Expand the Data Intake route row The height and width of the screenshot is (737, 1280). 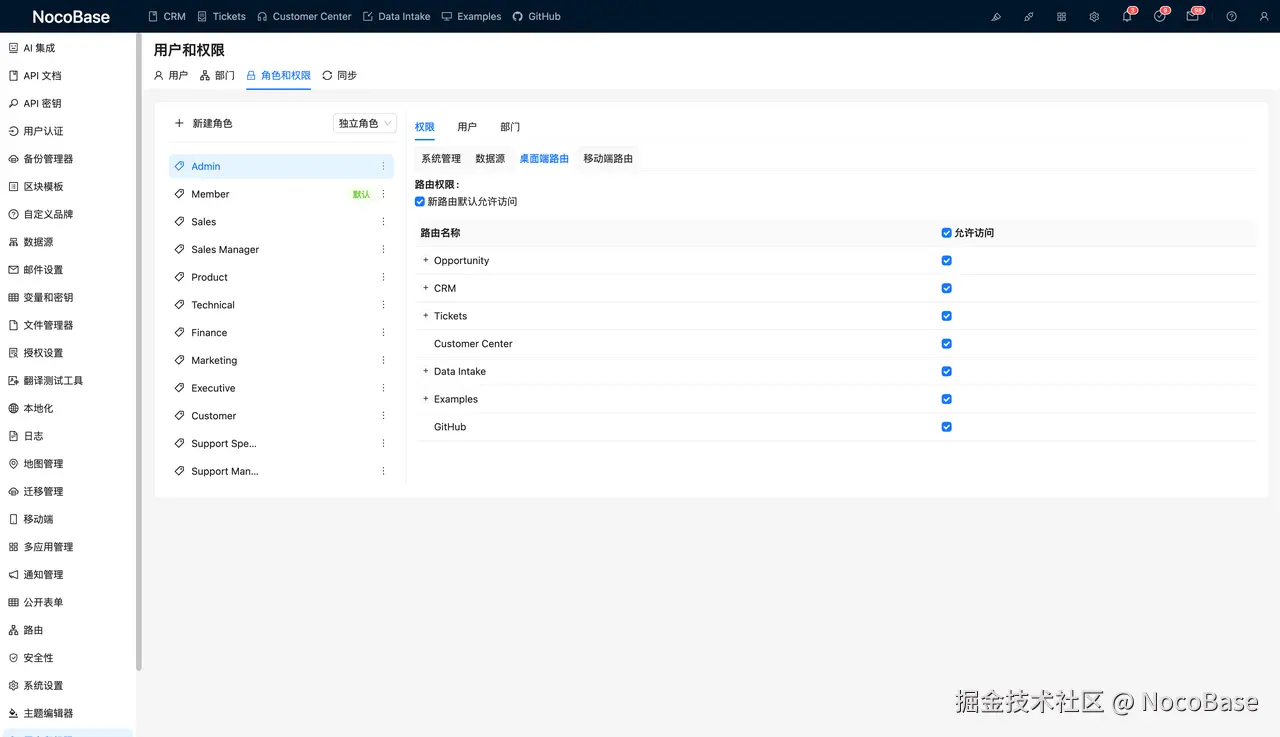(425, 371)
